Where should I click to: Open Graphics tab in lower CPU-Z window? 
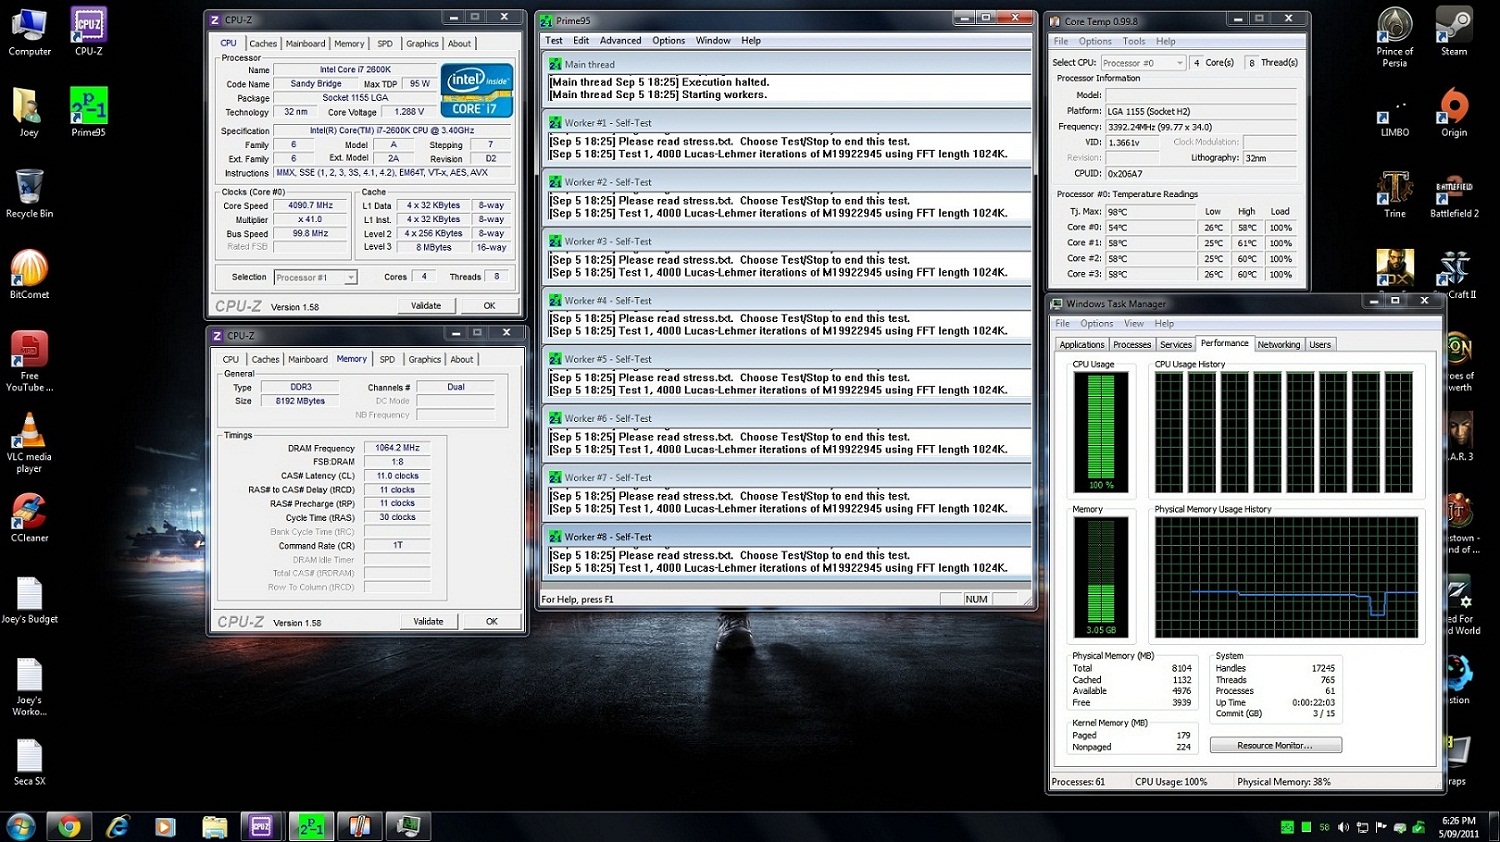point(424,359)
